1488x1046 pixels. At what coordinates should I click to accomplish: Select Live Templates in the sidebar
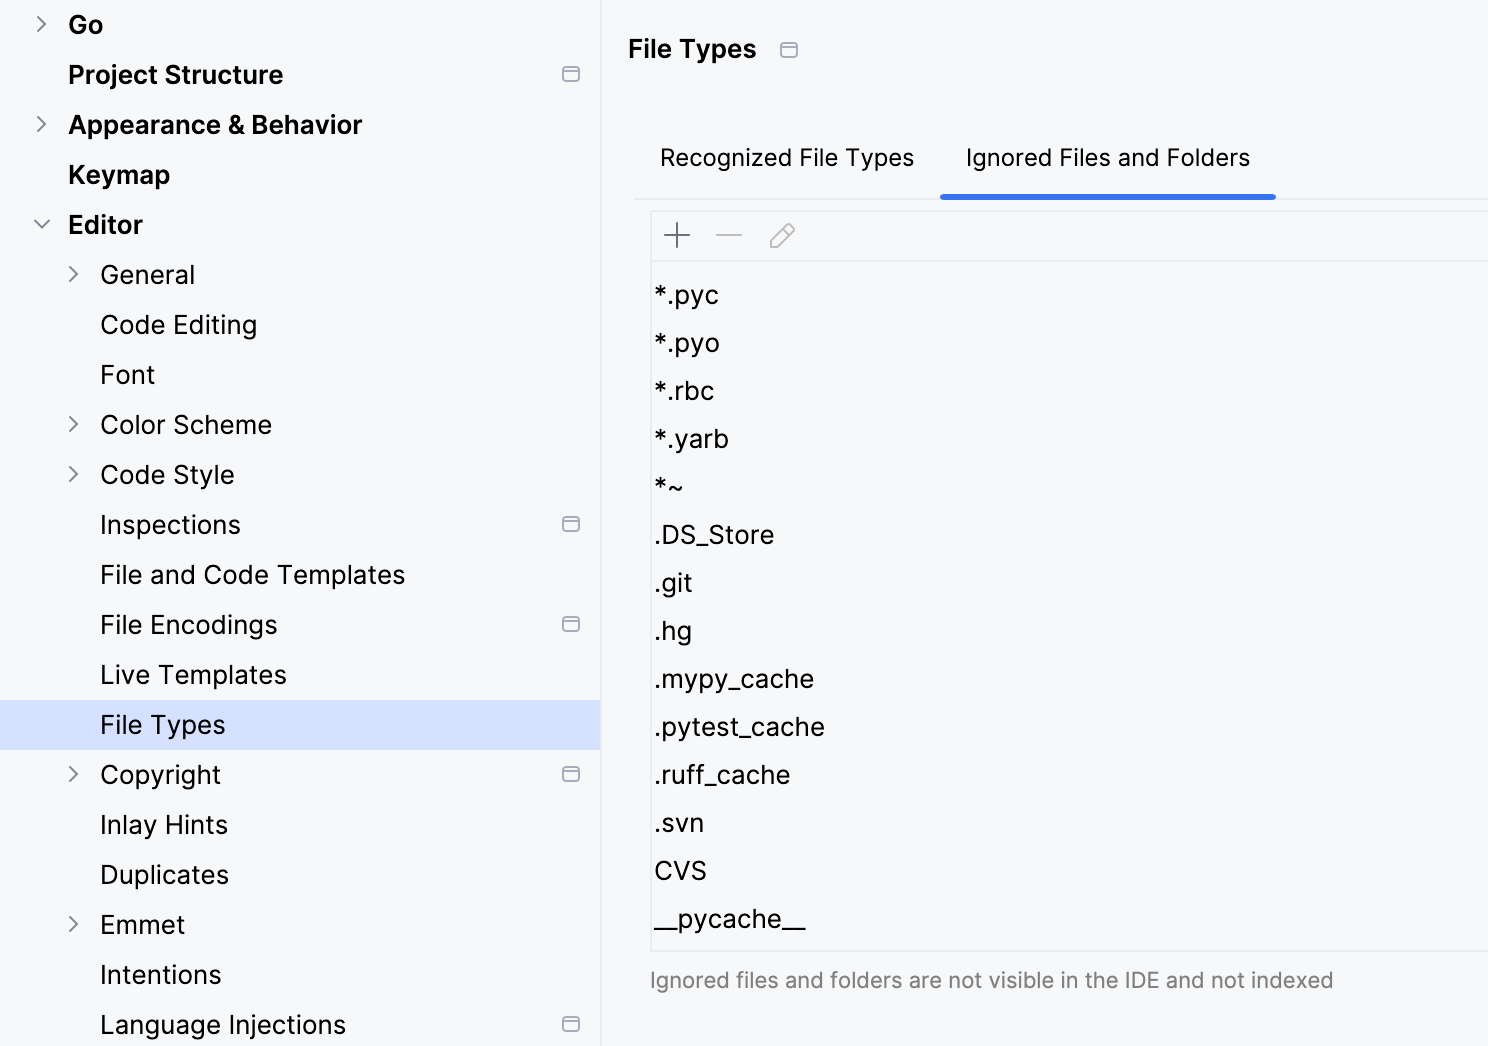[193, 674]
